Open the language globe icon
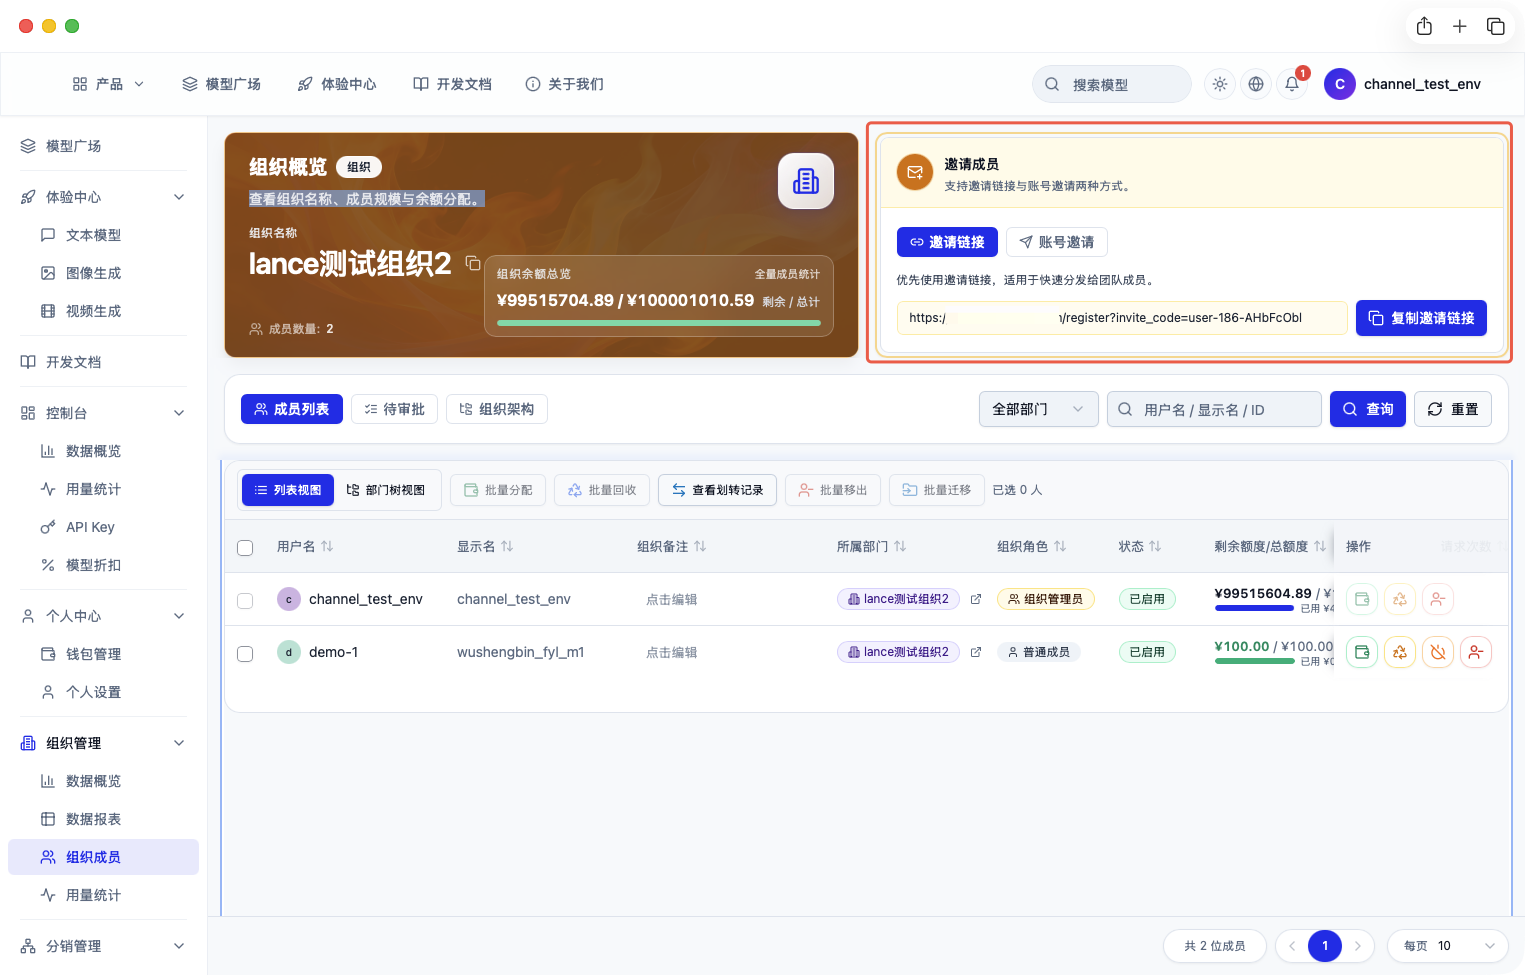The image size is (1525, 975). [1256, 84]
